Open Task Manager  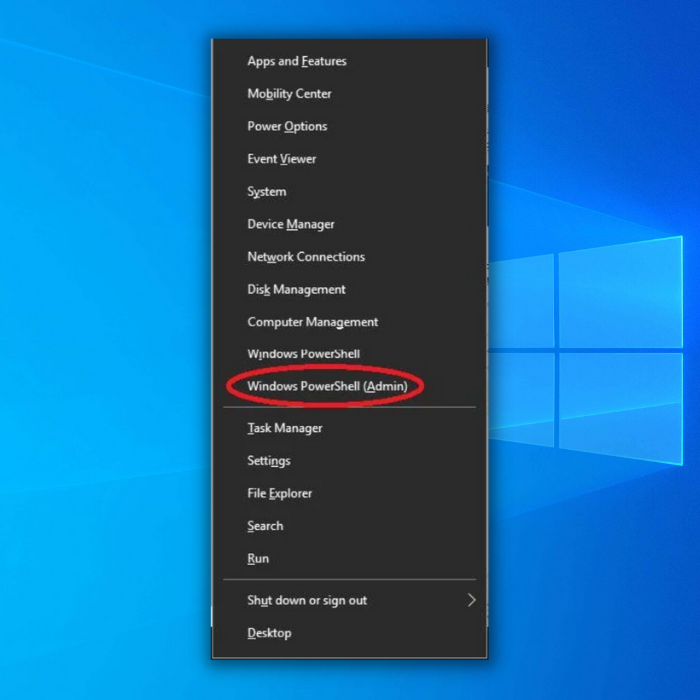(285, 428)
